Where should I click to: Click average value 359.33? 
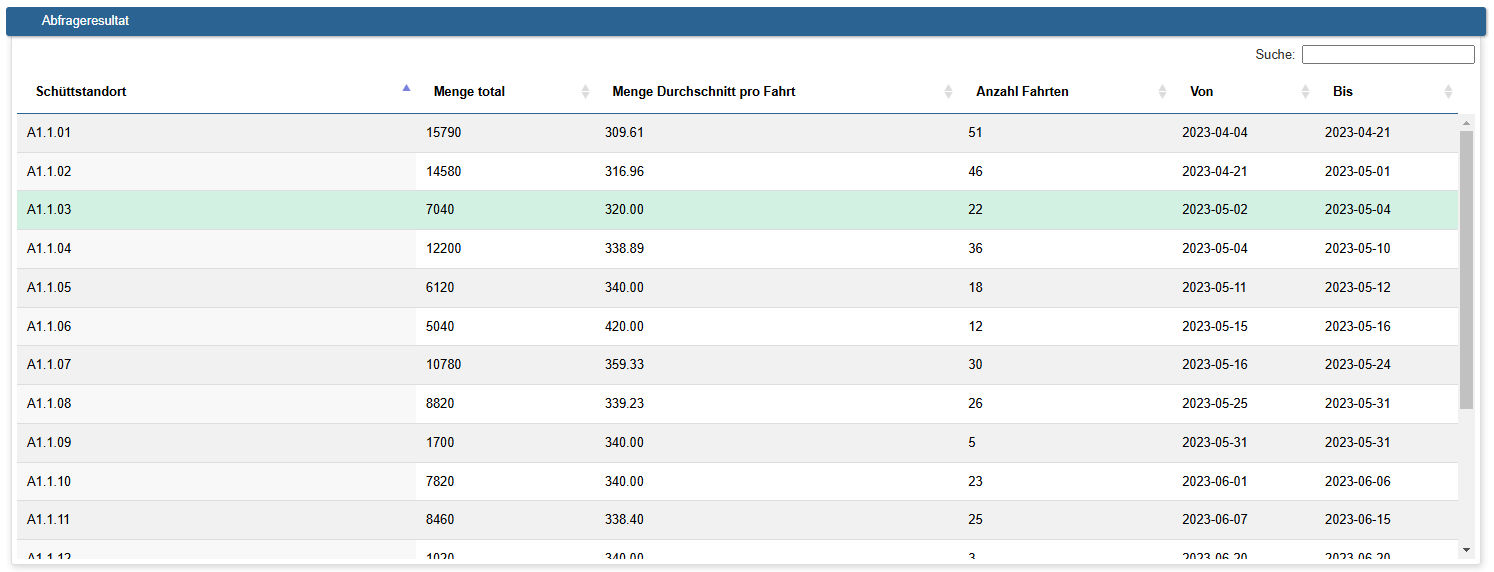[624, 365]
